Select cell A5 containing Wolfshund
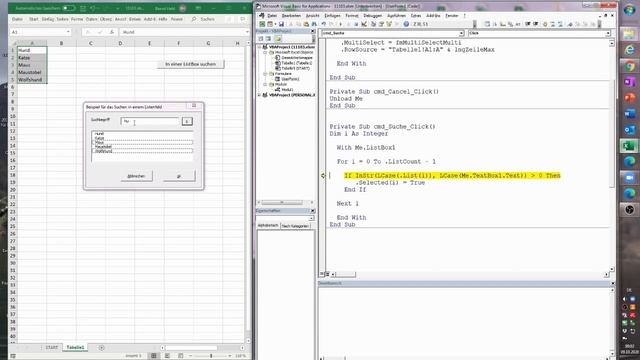 pos(32,80)
